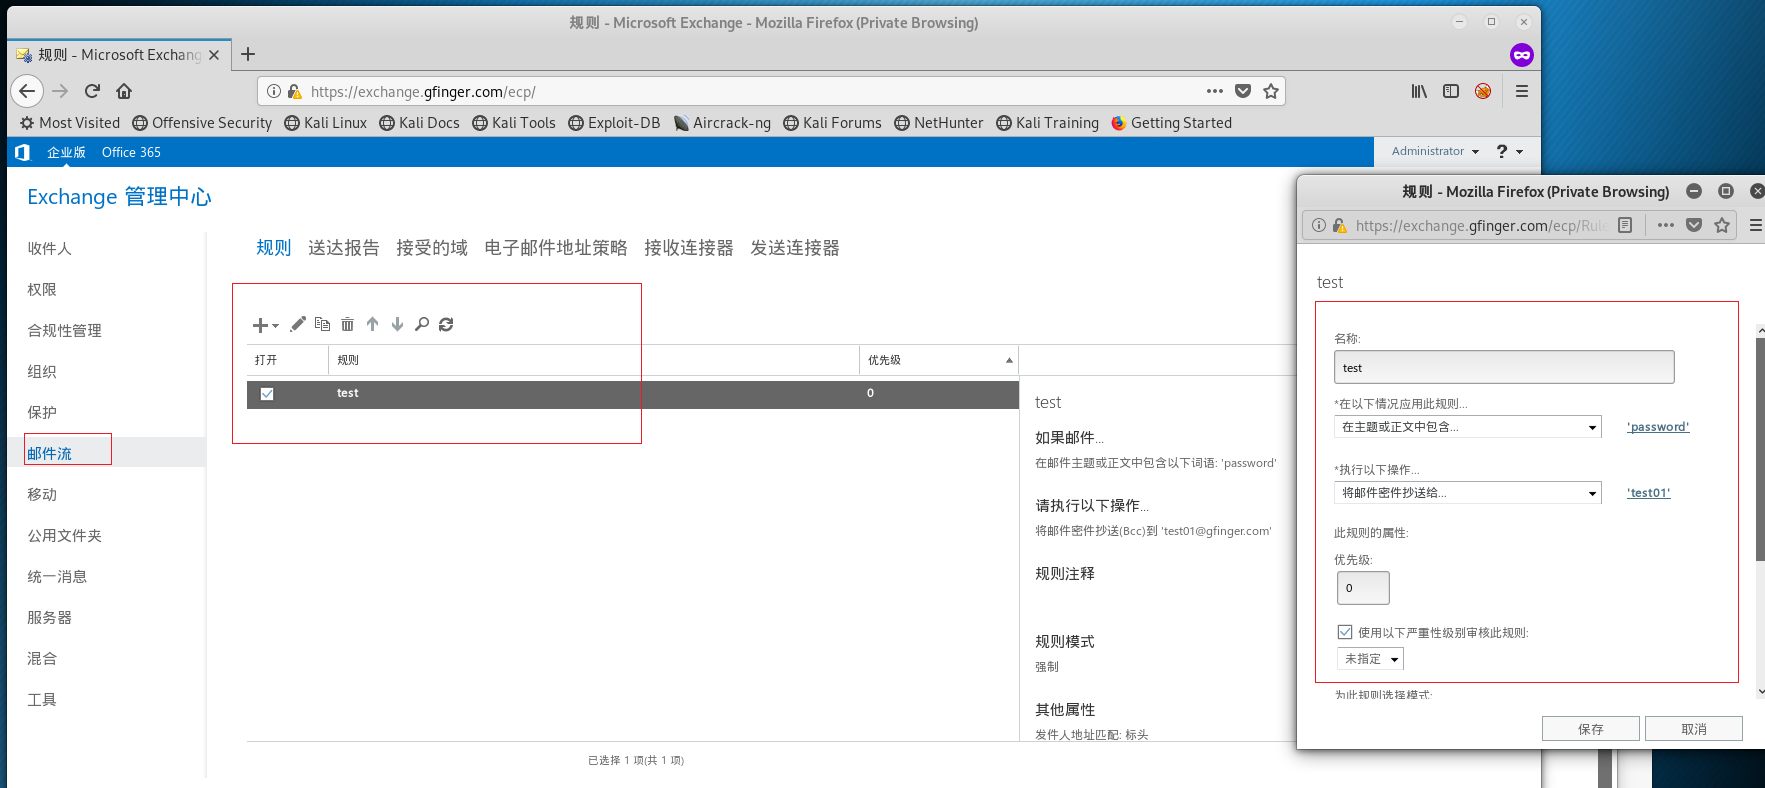Click the NoScript extension icon
This screenshot has height=788, width=1765.
click(1483, 91)
